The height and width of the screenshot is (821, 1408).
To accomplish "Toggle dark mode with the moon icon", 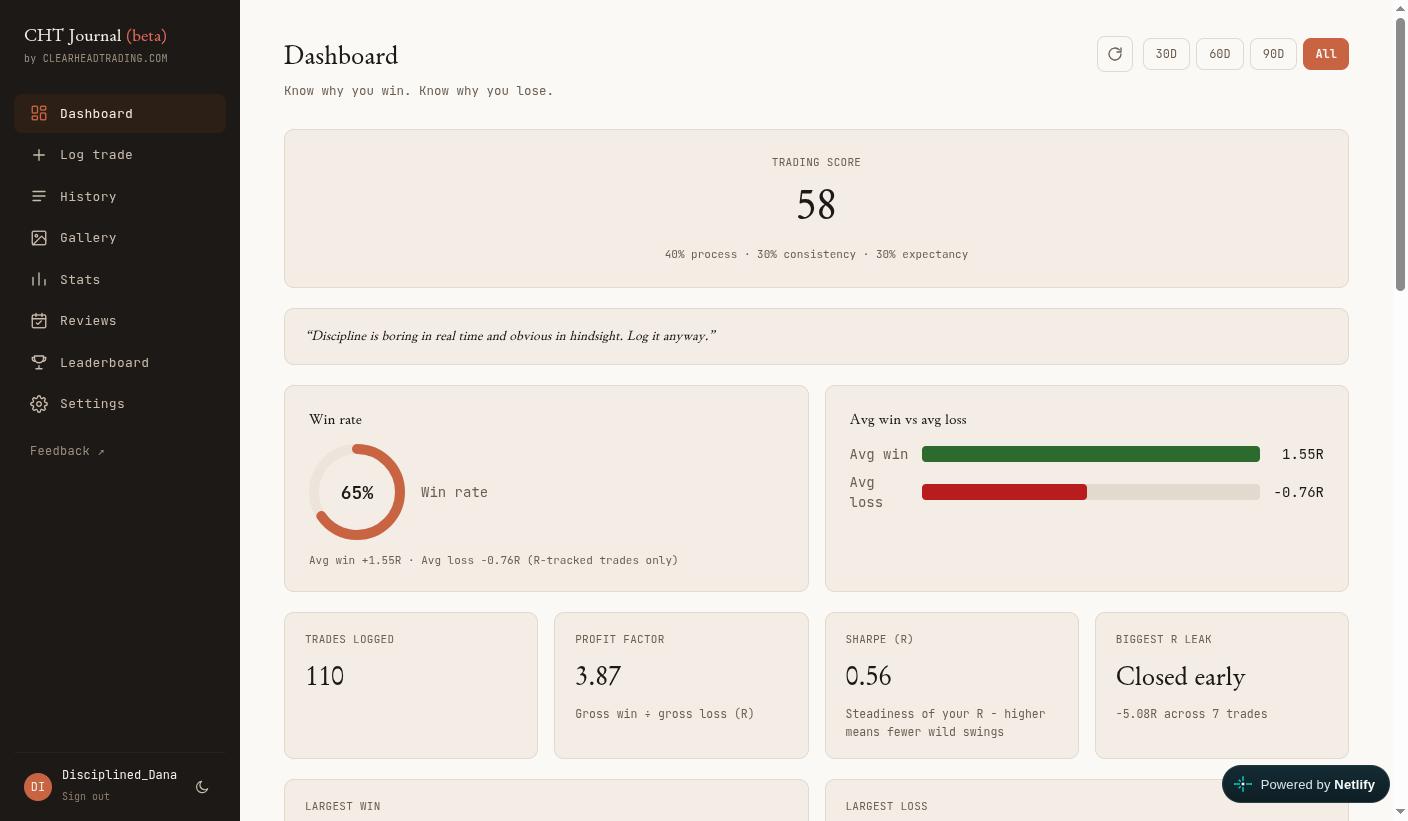I will pos(202,787).
